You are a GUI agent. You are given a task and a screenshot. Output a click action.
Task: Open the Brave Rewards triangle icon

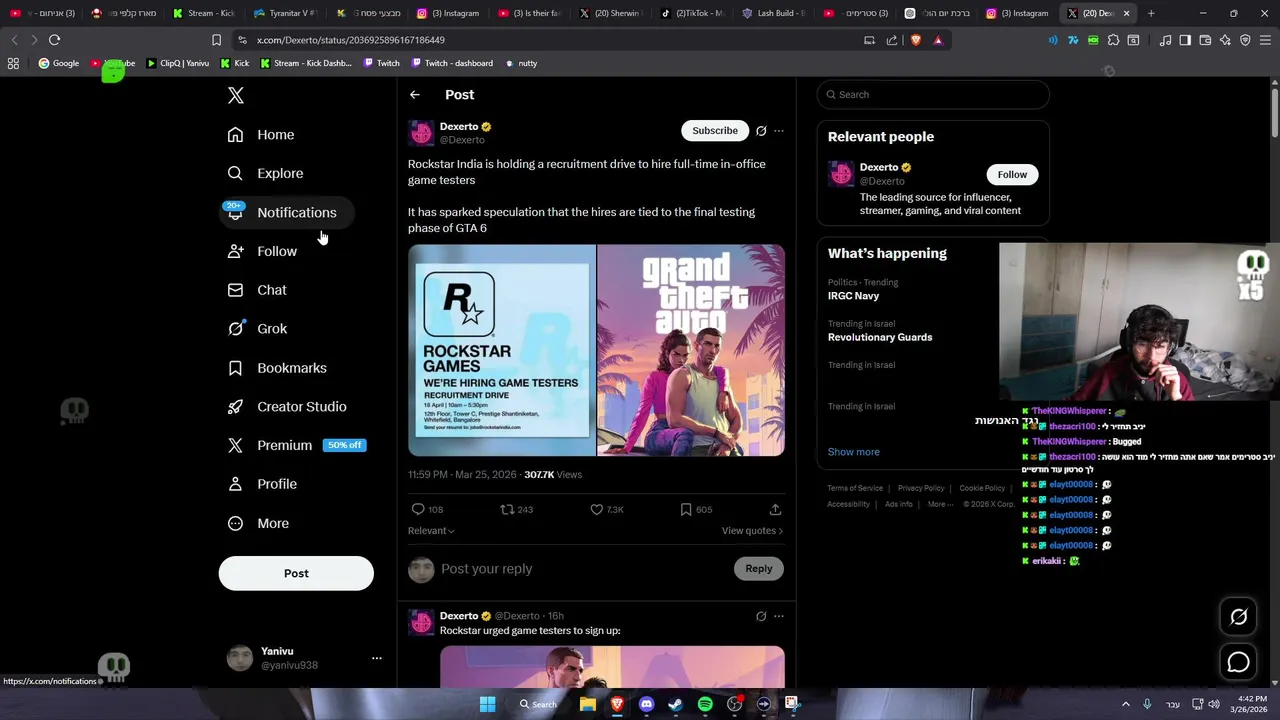click(938, 40)
